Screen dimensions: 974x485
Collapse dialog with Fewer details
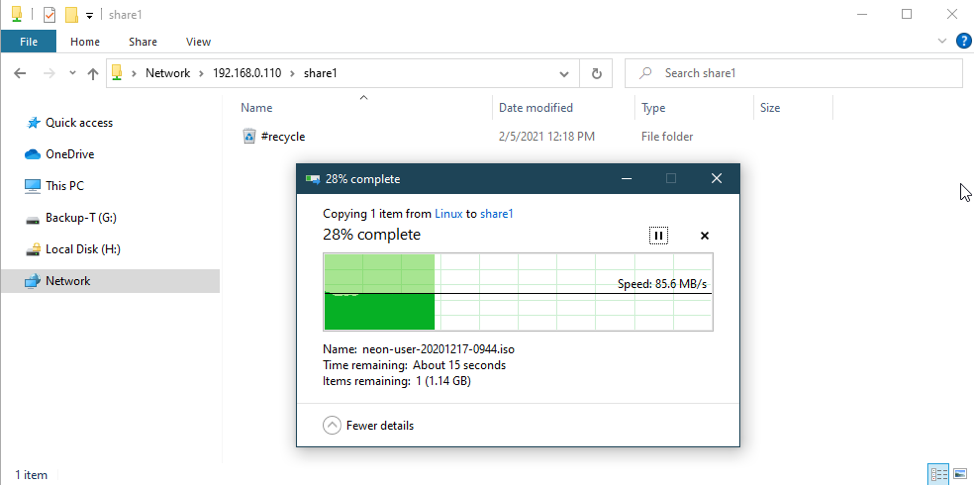coord(369,425)
